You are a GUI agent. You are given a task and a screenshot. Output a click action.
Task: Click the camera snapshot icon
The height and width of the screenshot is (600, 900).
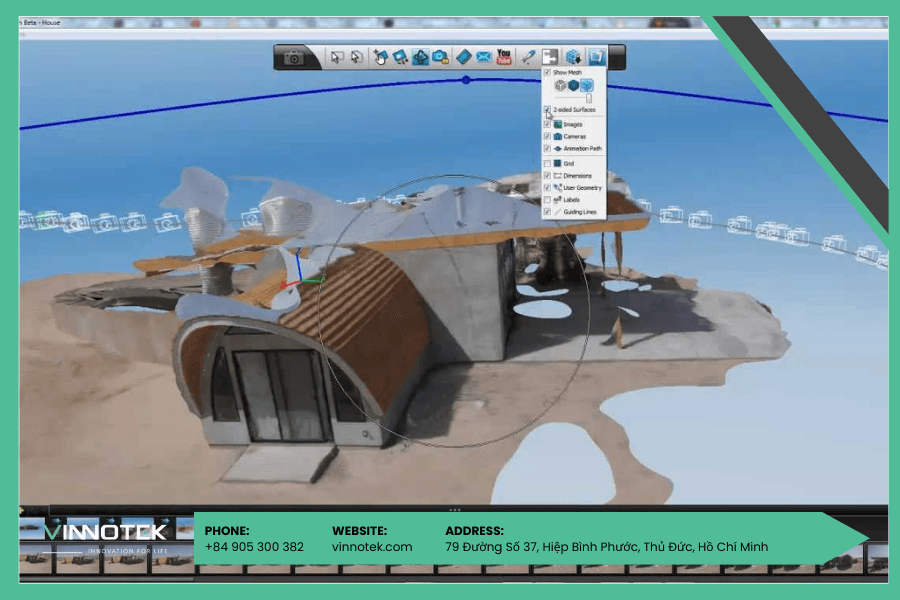click(x=440, y=57)
